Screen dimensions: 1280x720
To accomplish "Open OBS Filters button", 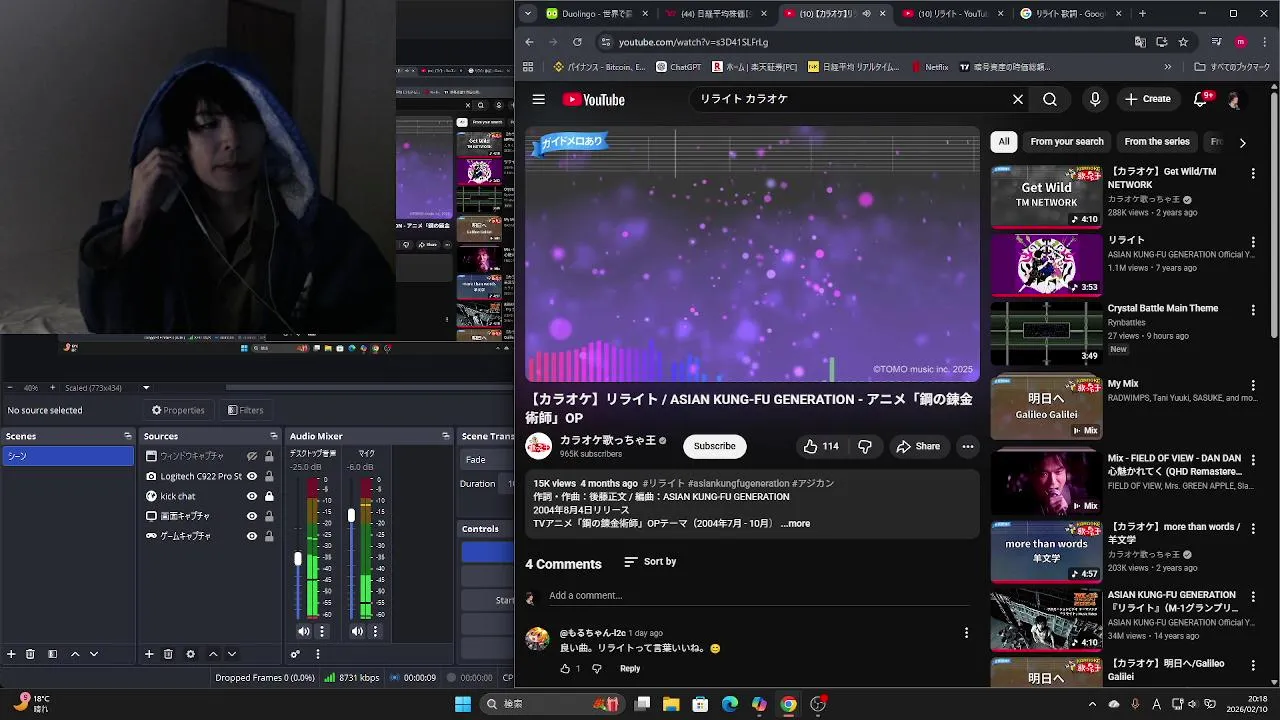I will point(246,410).
